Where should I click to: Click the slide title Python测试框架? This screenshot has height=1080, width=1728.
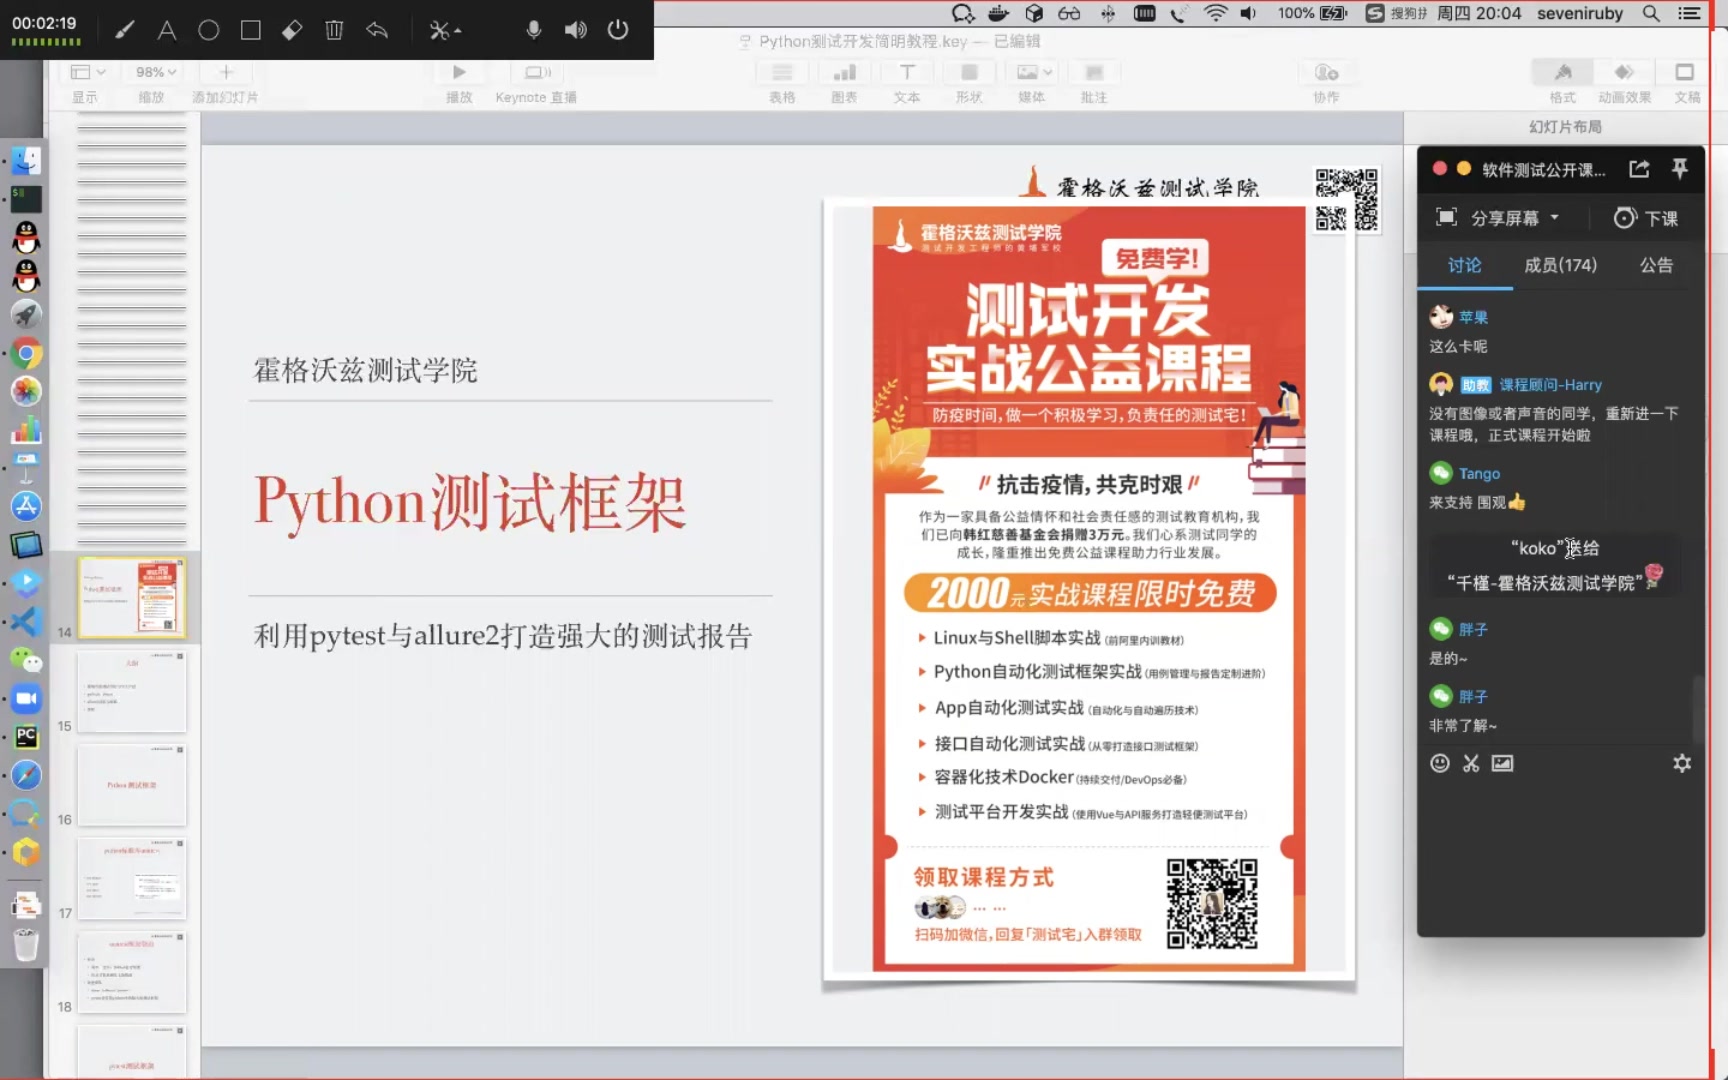coord(470,502)
